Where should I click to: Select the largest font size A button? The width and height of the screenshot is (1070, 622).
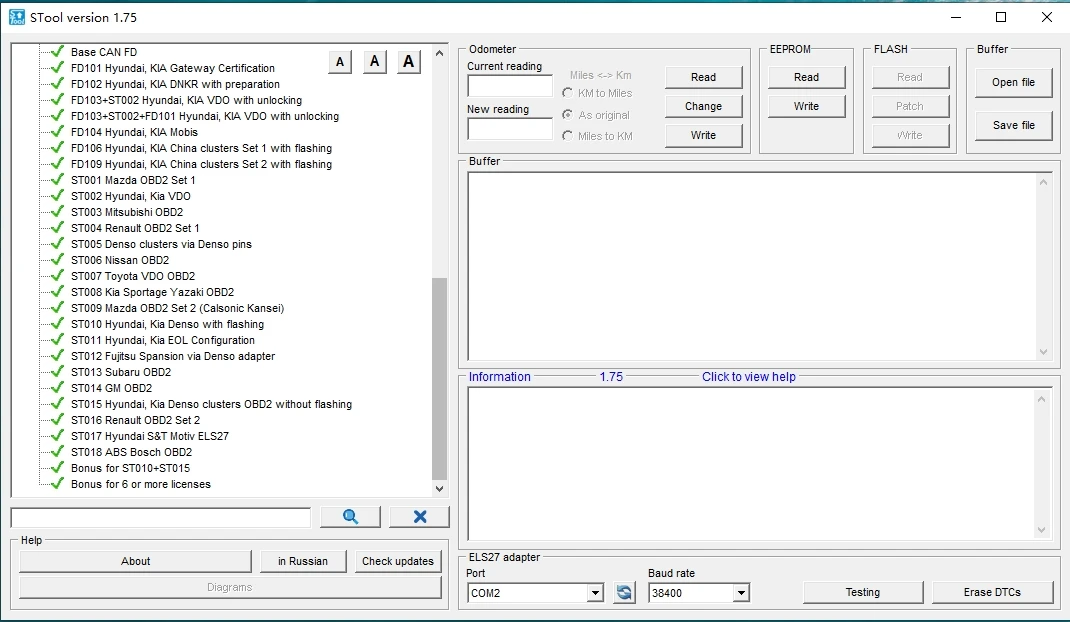408,62
